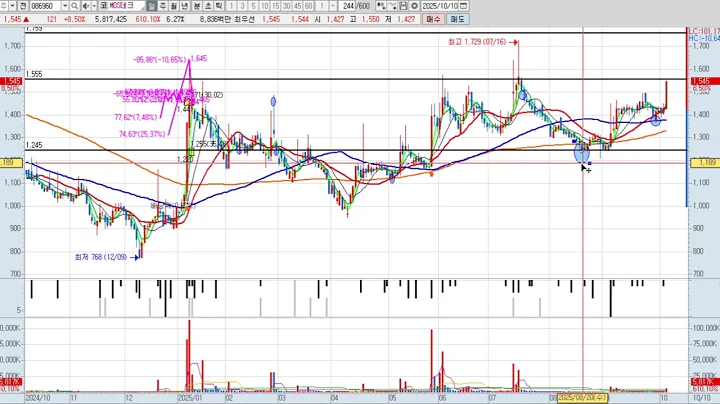Choose the 5 interval button

coord(253,6)
